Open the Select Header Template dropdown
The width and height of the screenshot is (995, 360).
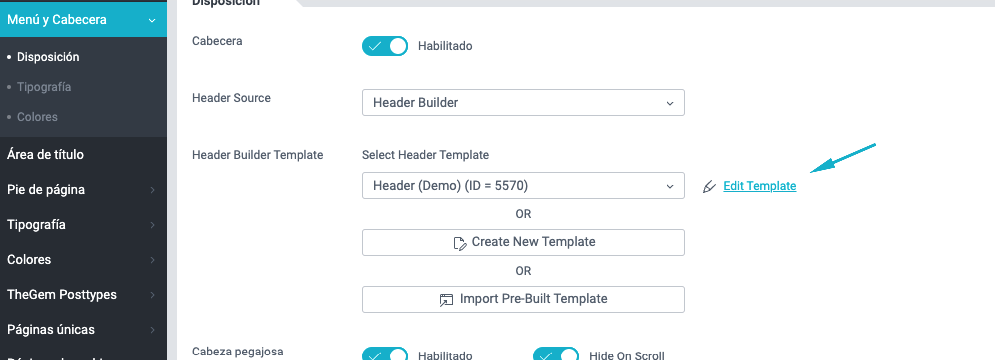[x=524, y=185]
